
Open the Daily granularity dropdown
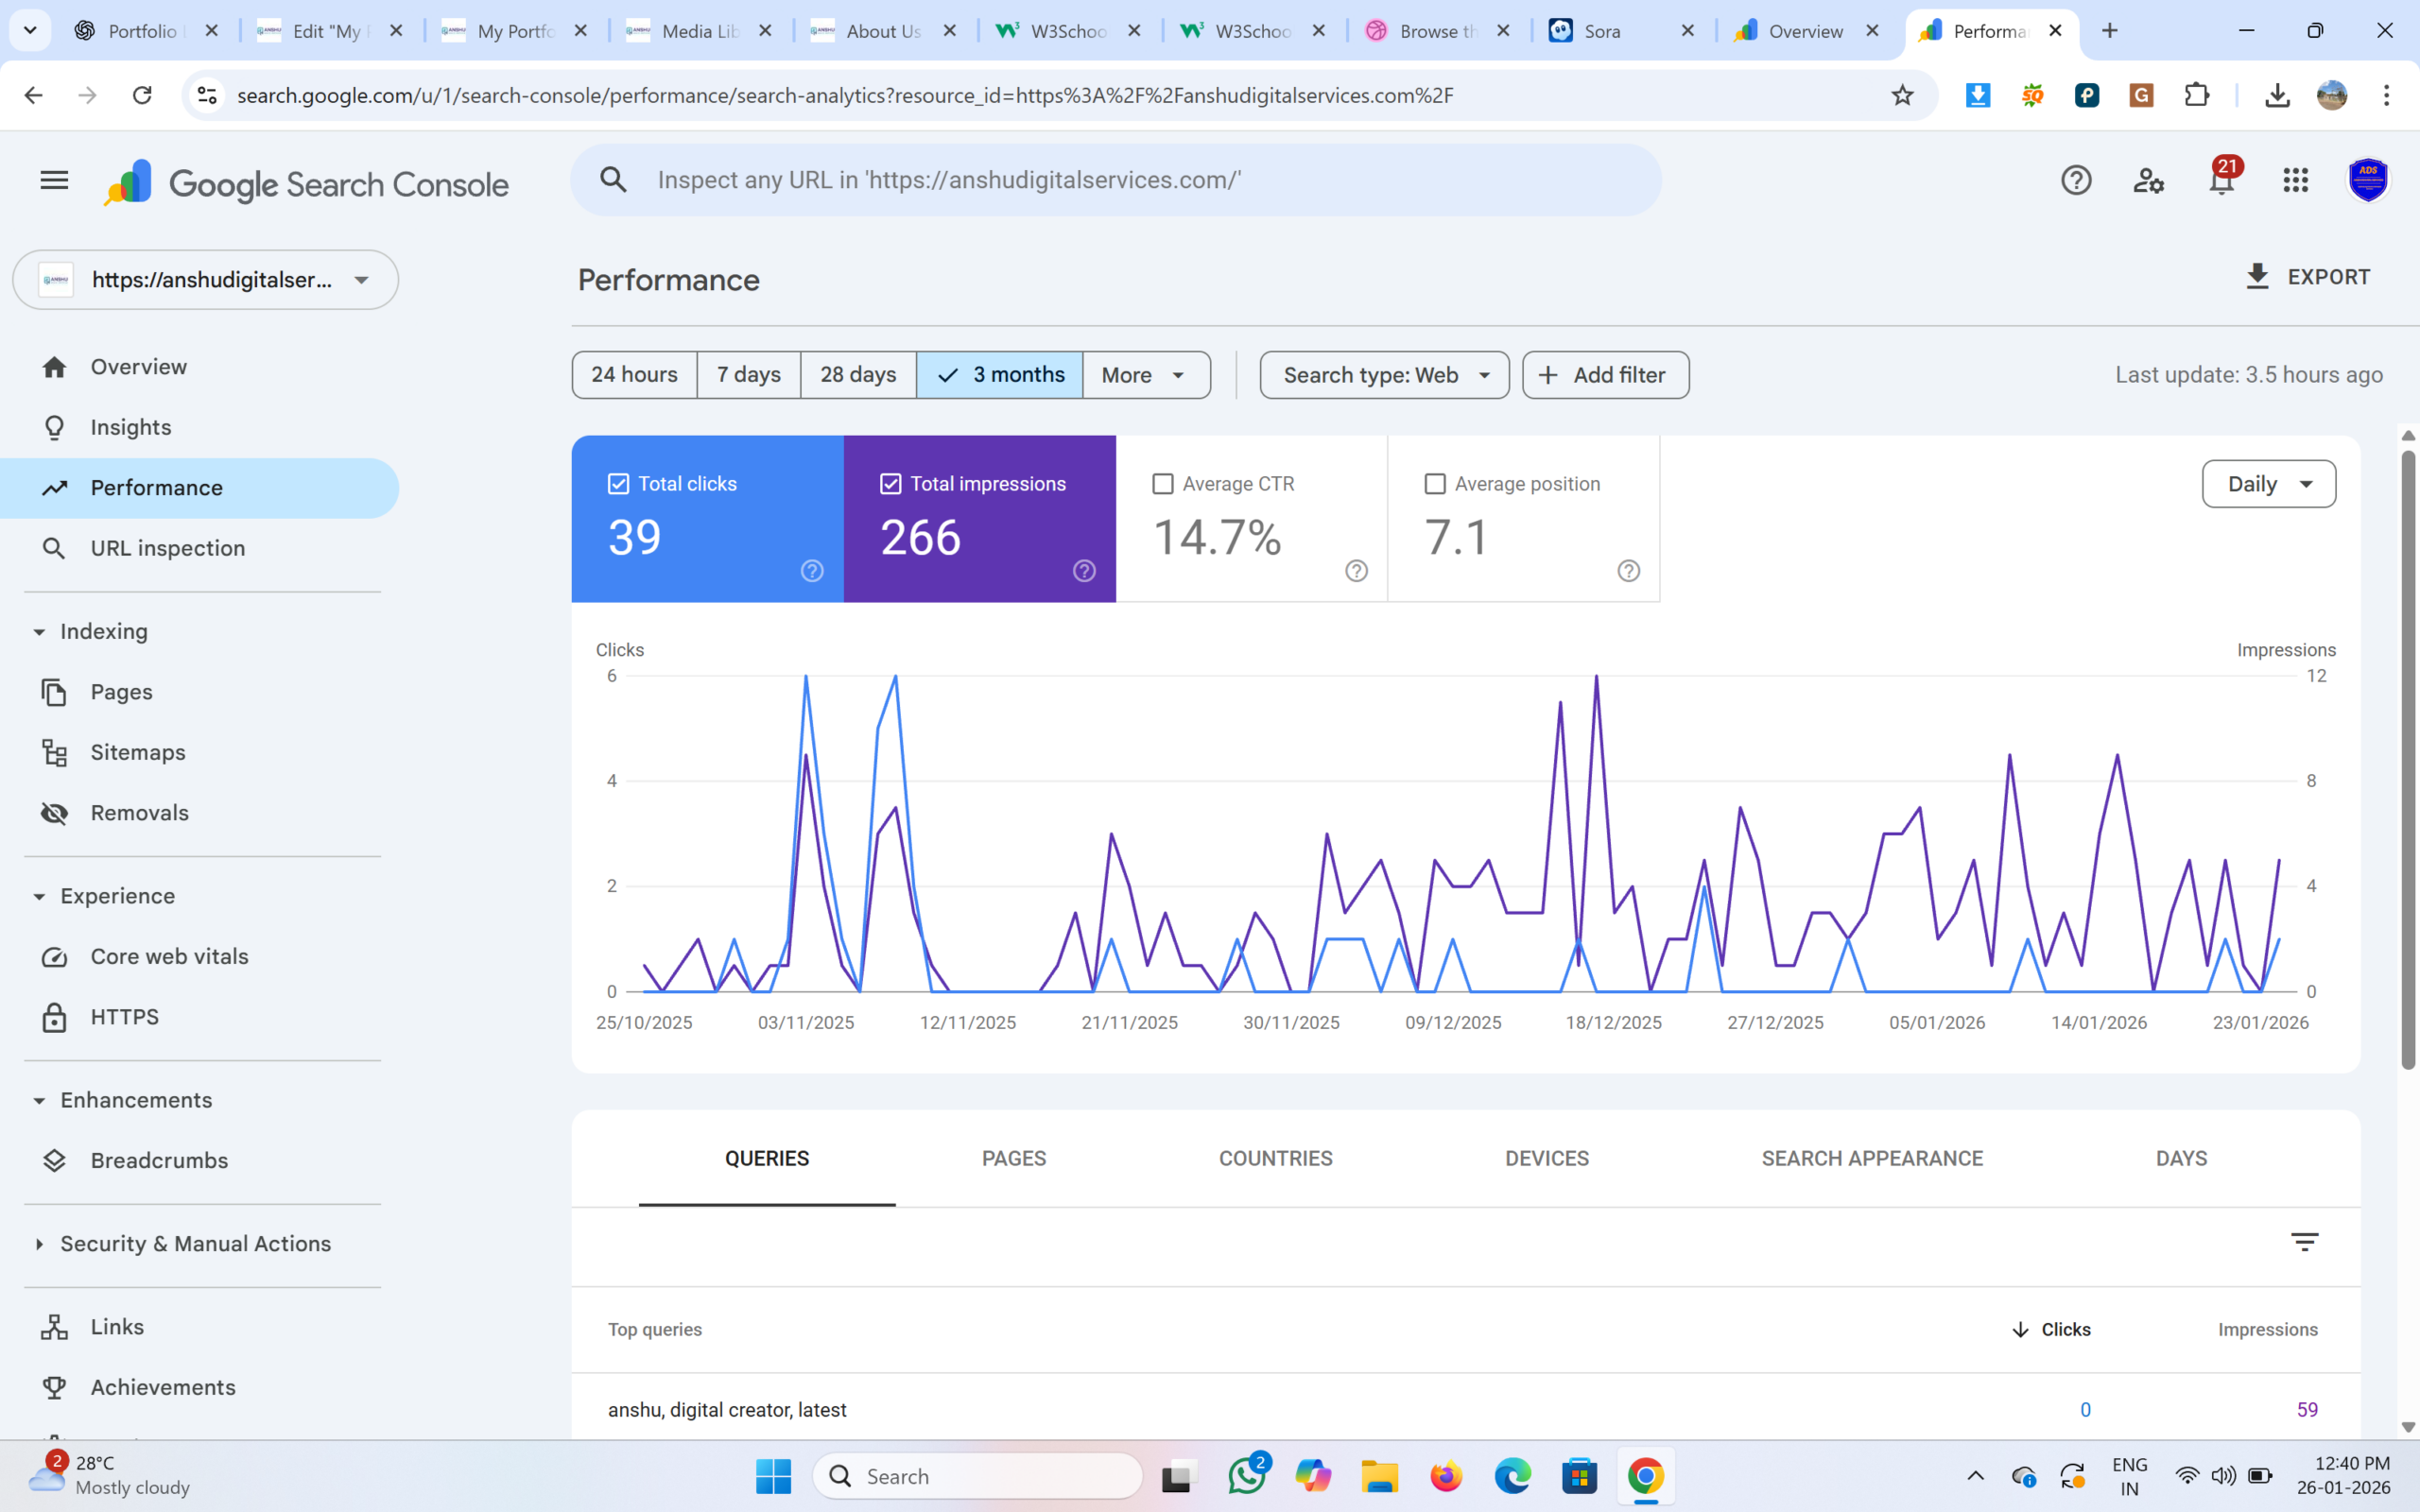[x=2268, y=483]
